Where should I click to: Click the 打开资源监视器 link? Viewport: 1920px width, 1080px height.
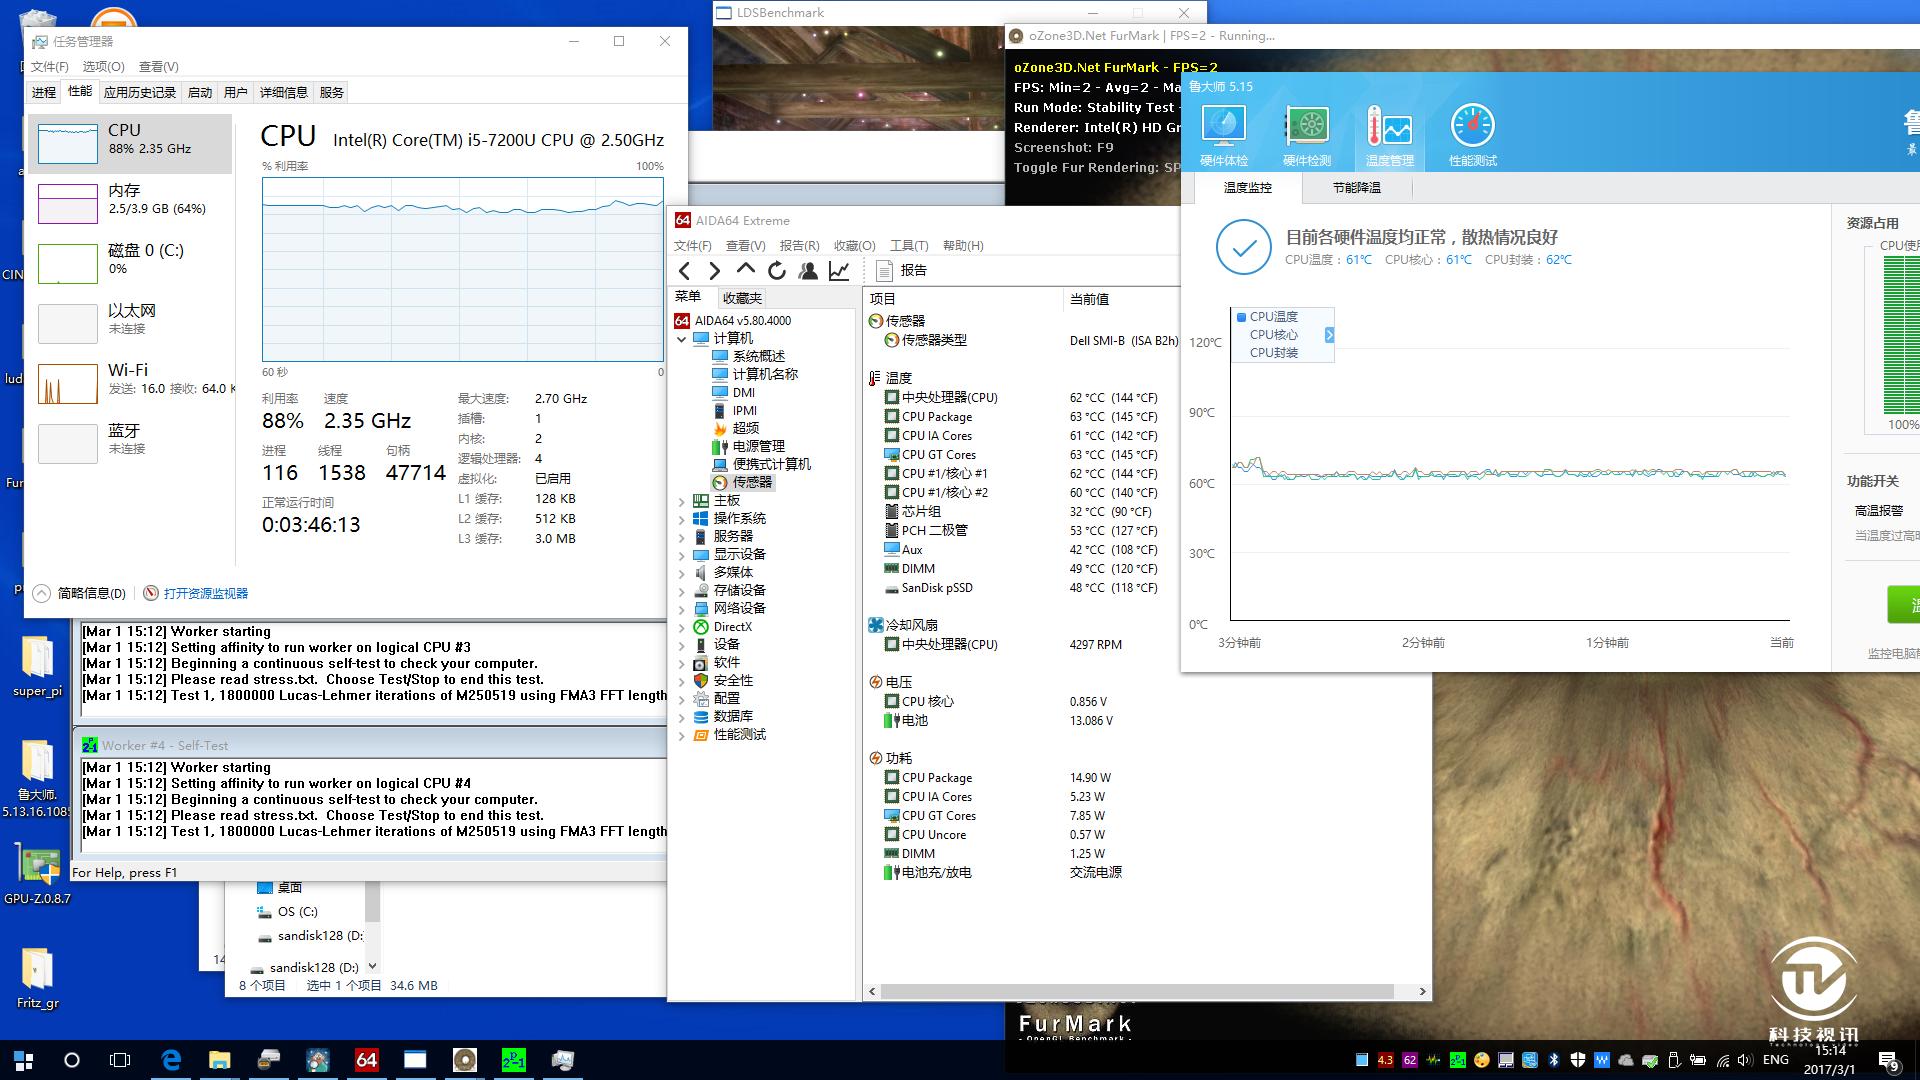pyautogui.click(x=205, y=592)
